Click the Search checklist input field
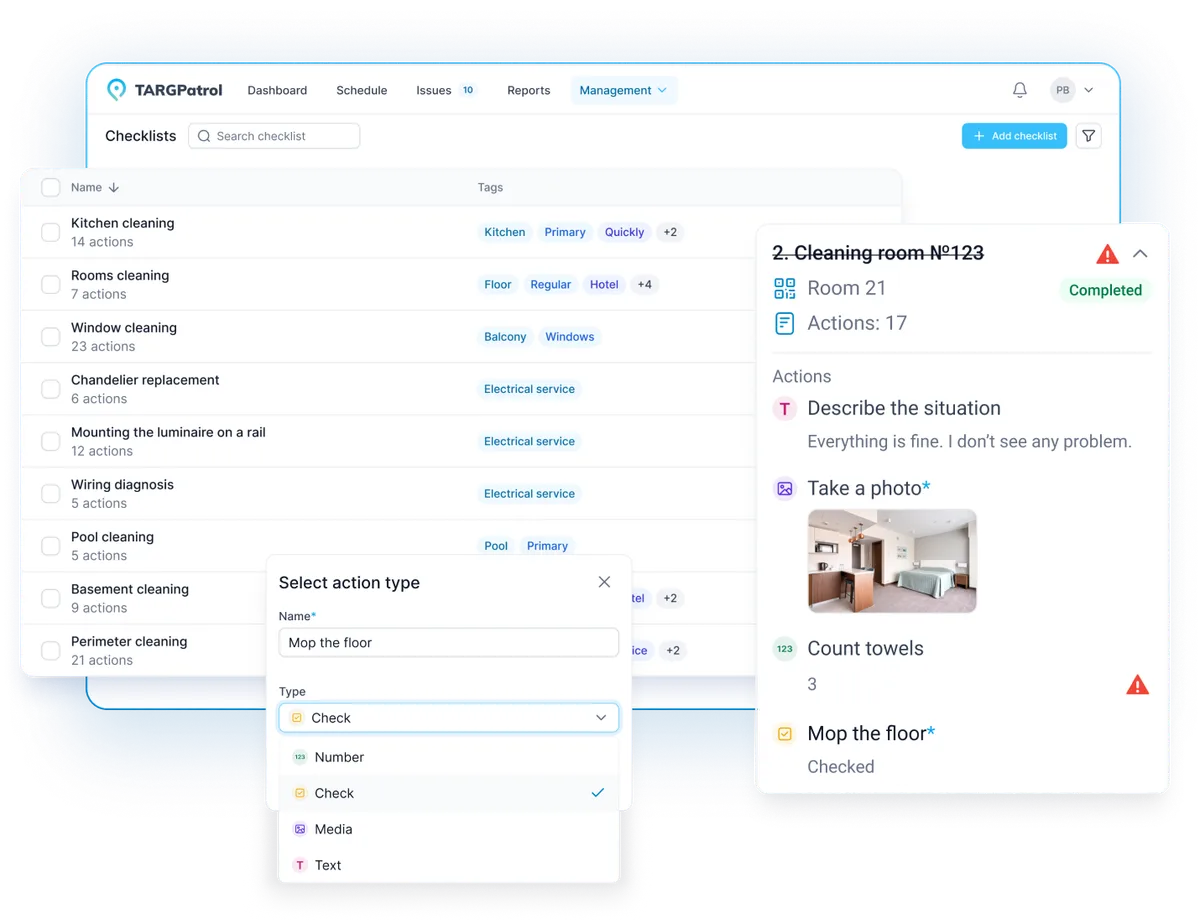1200x920 pixels. tap(274, 136)
